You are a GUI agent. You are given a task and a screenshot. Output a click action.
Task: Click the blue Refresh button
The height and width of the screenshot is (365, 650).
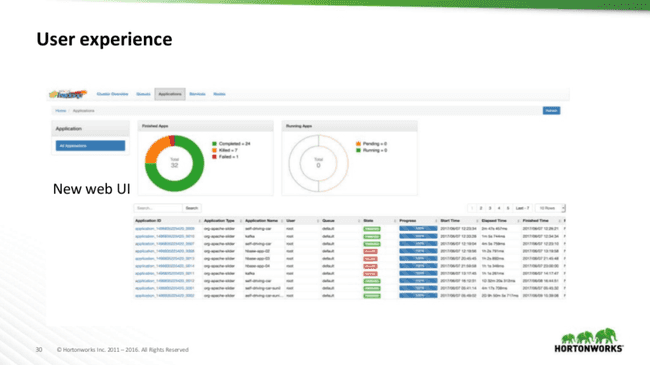tap(551, 111)
